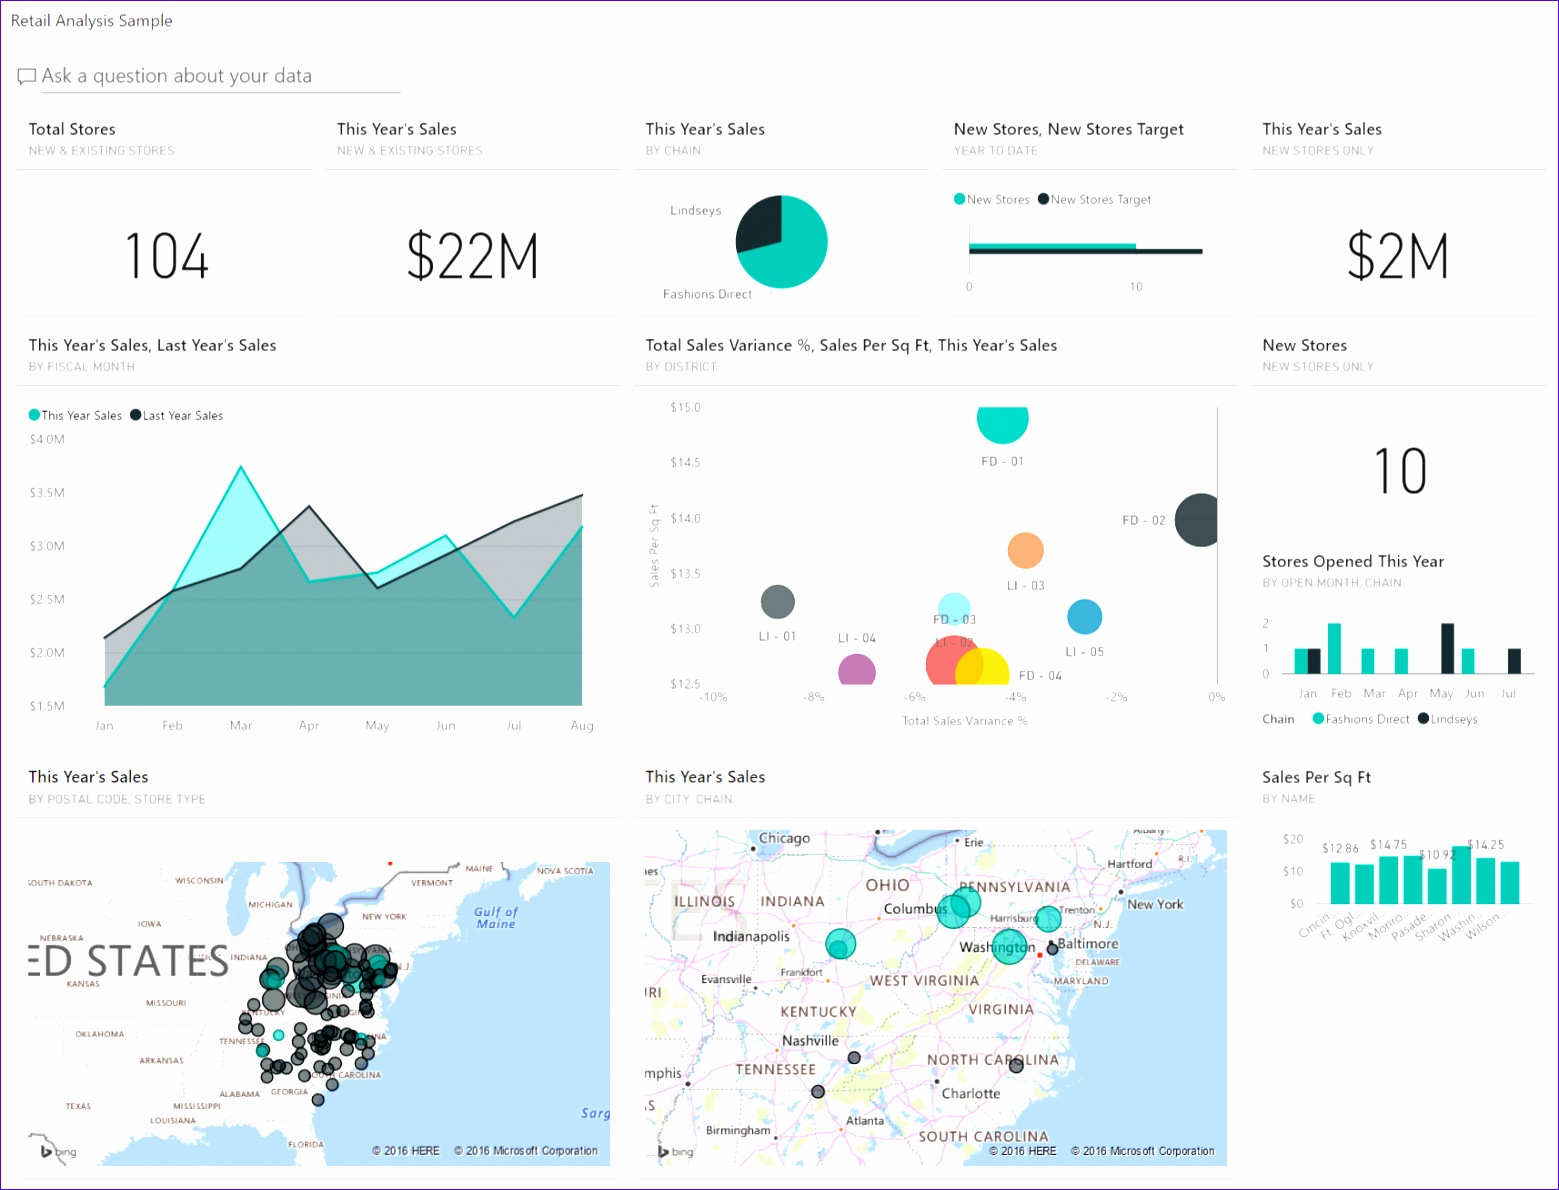1559x1190 pixels.
Task: Click Bing logo on postal code map
Action: tap(58, 1151)
